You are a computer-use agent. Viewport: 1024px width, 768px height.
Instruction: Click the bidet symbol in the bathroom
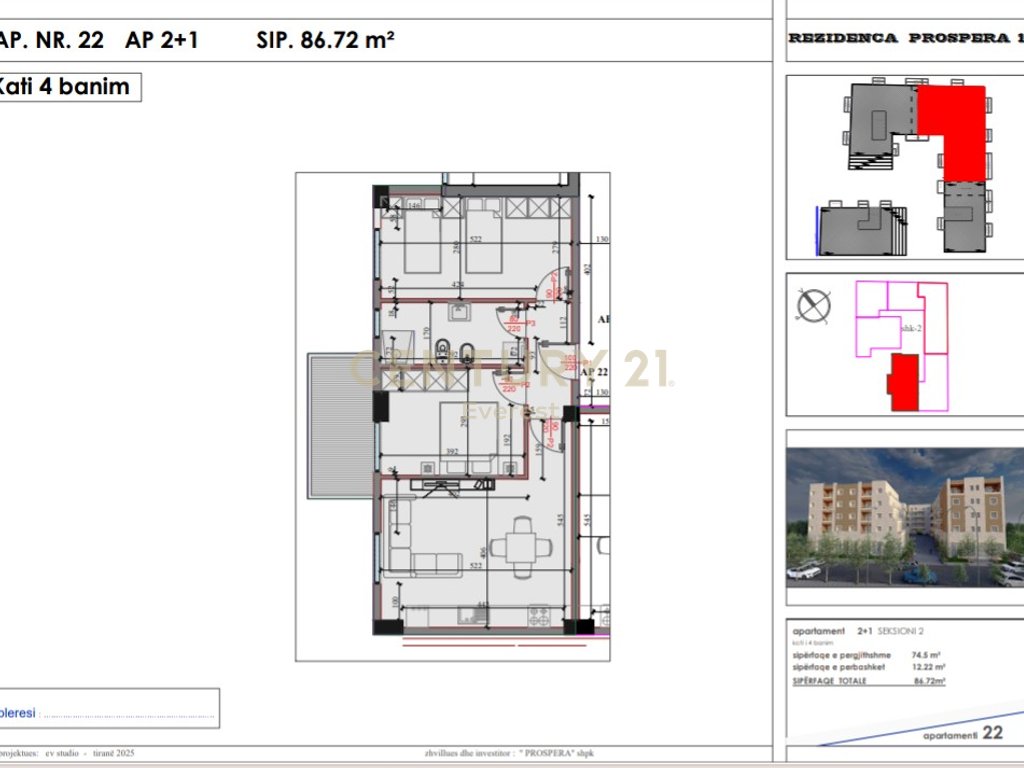pos(466,349)
